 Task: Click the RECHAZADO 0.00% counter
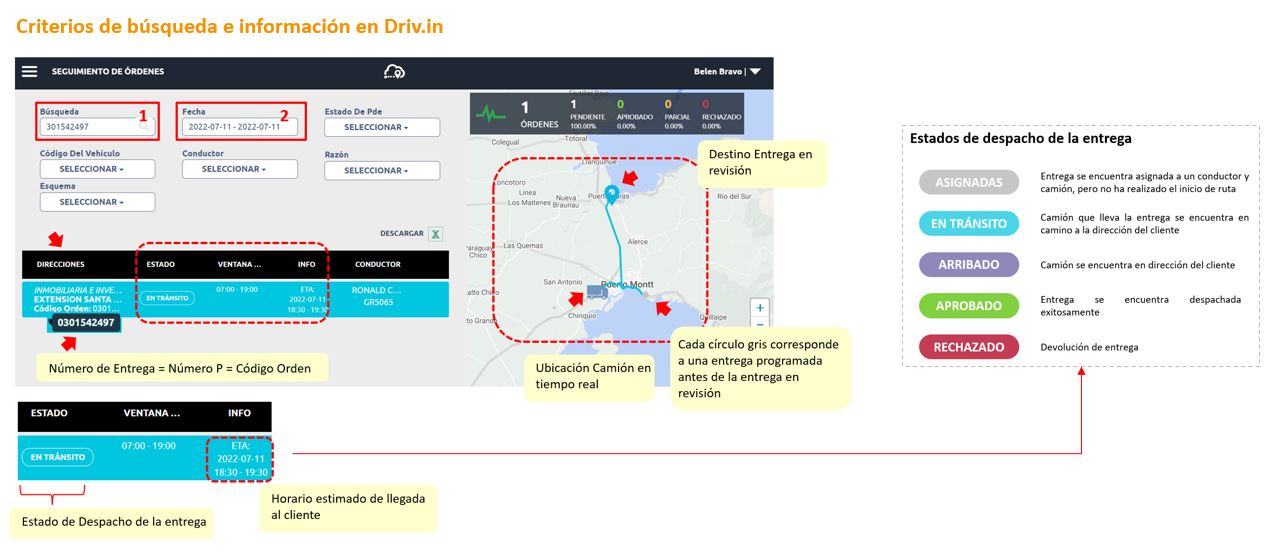coord(721,115)
